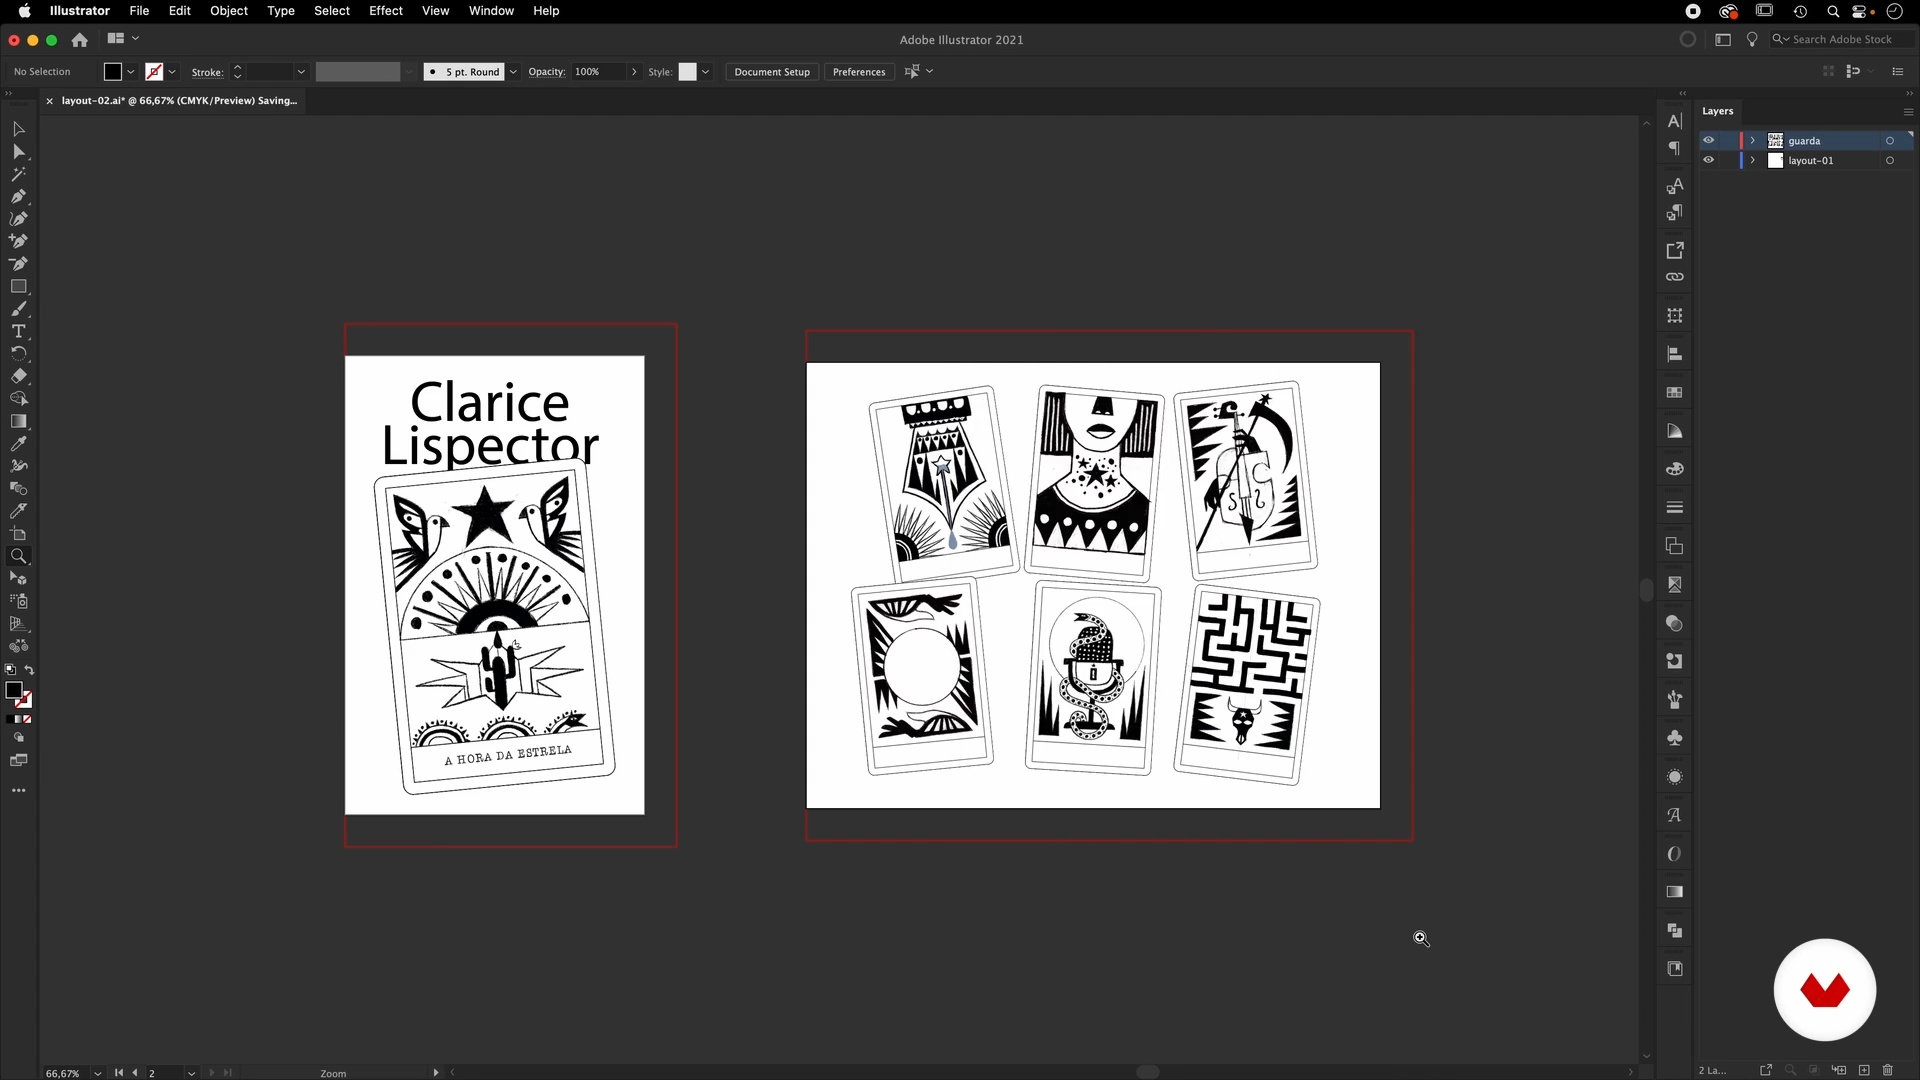The image size is (1920, 1080).
Task: Select the Eraser tool
Action: [18, 376]
